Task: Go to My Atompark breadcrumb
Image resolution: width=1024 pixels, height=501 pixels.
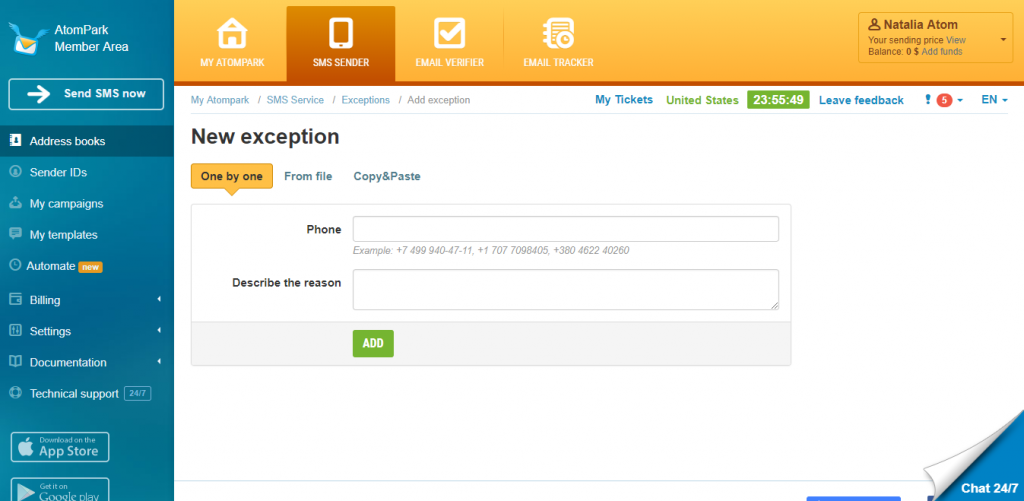Action: pos(220,100)
